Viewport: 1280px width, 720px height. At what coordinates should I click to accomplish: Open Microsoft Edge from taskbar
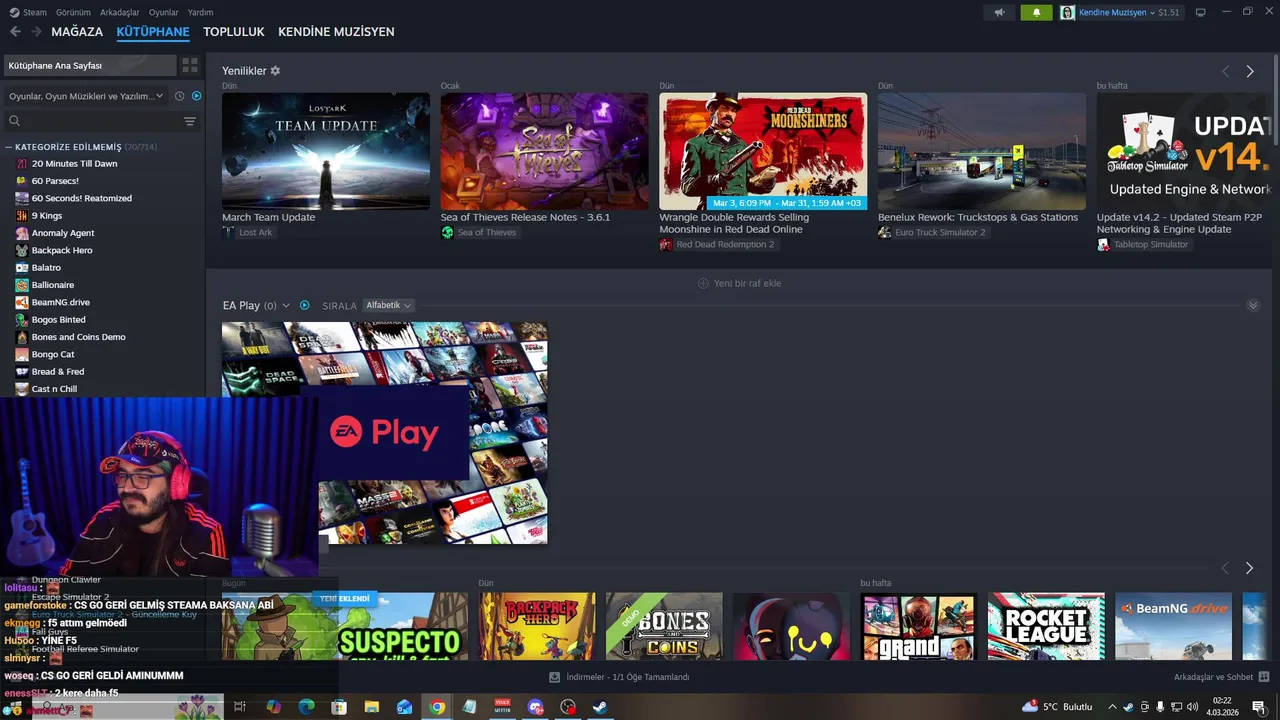(x=307, y=707)
